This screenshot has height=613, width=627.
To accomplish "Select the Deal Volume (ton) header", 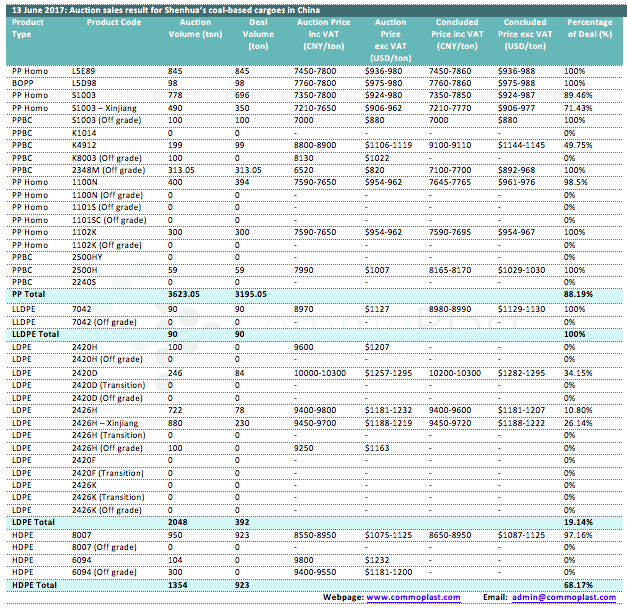I will pyautogui.click(x=258, y=34).
